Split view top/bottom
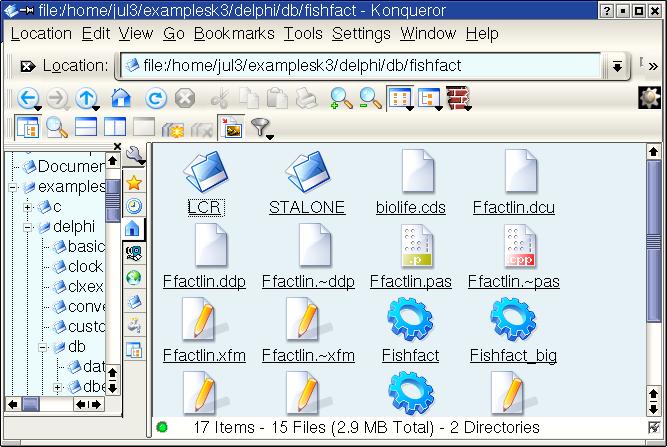The image size is (667, 447). point(86,127)
